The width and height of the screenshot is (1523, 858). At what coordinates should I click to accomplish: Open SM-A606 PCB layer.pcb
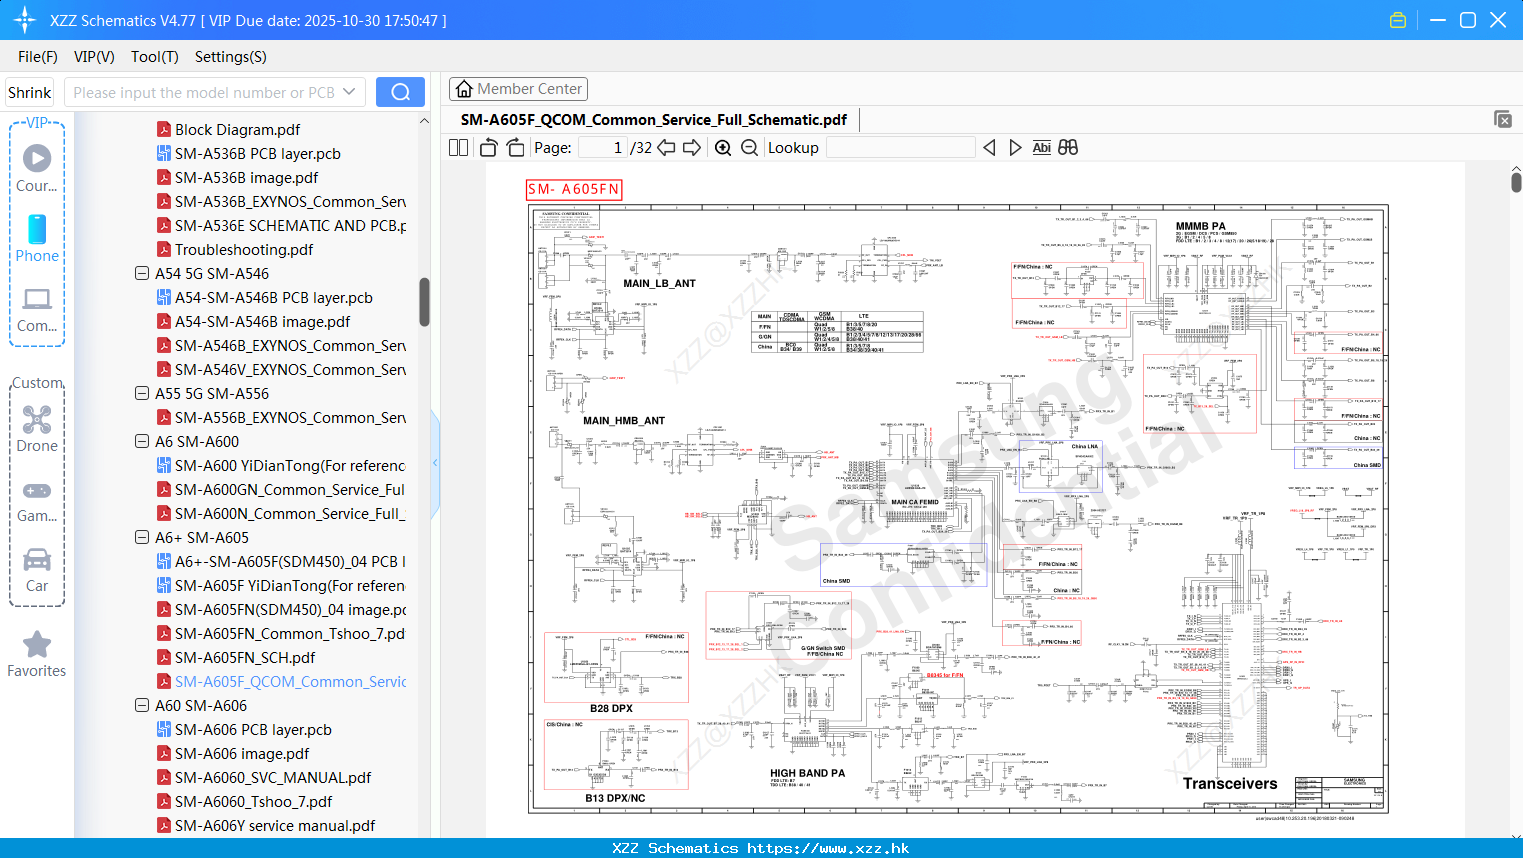pyautogui.click(x=244, y=729)
